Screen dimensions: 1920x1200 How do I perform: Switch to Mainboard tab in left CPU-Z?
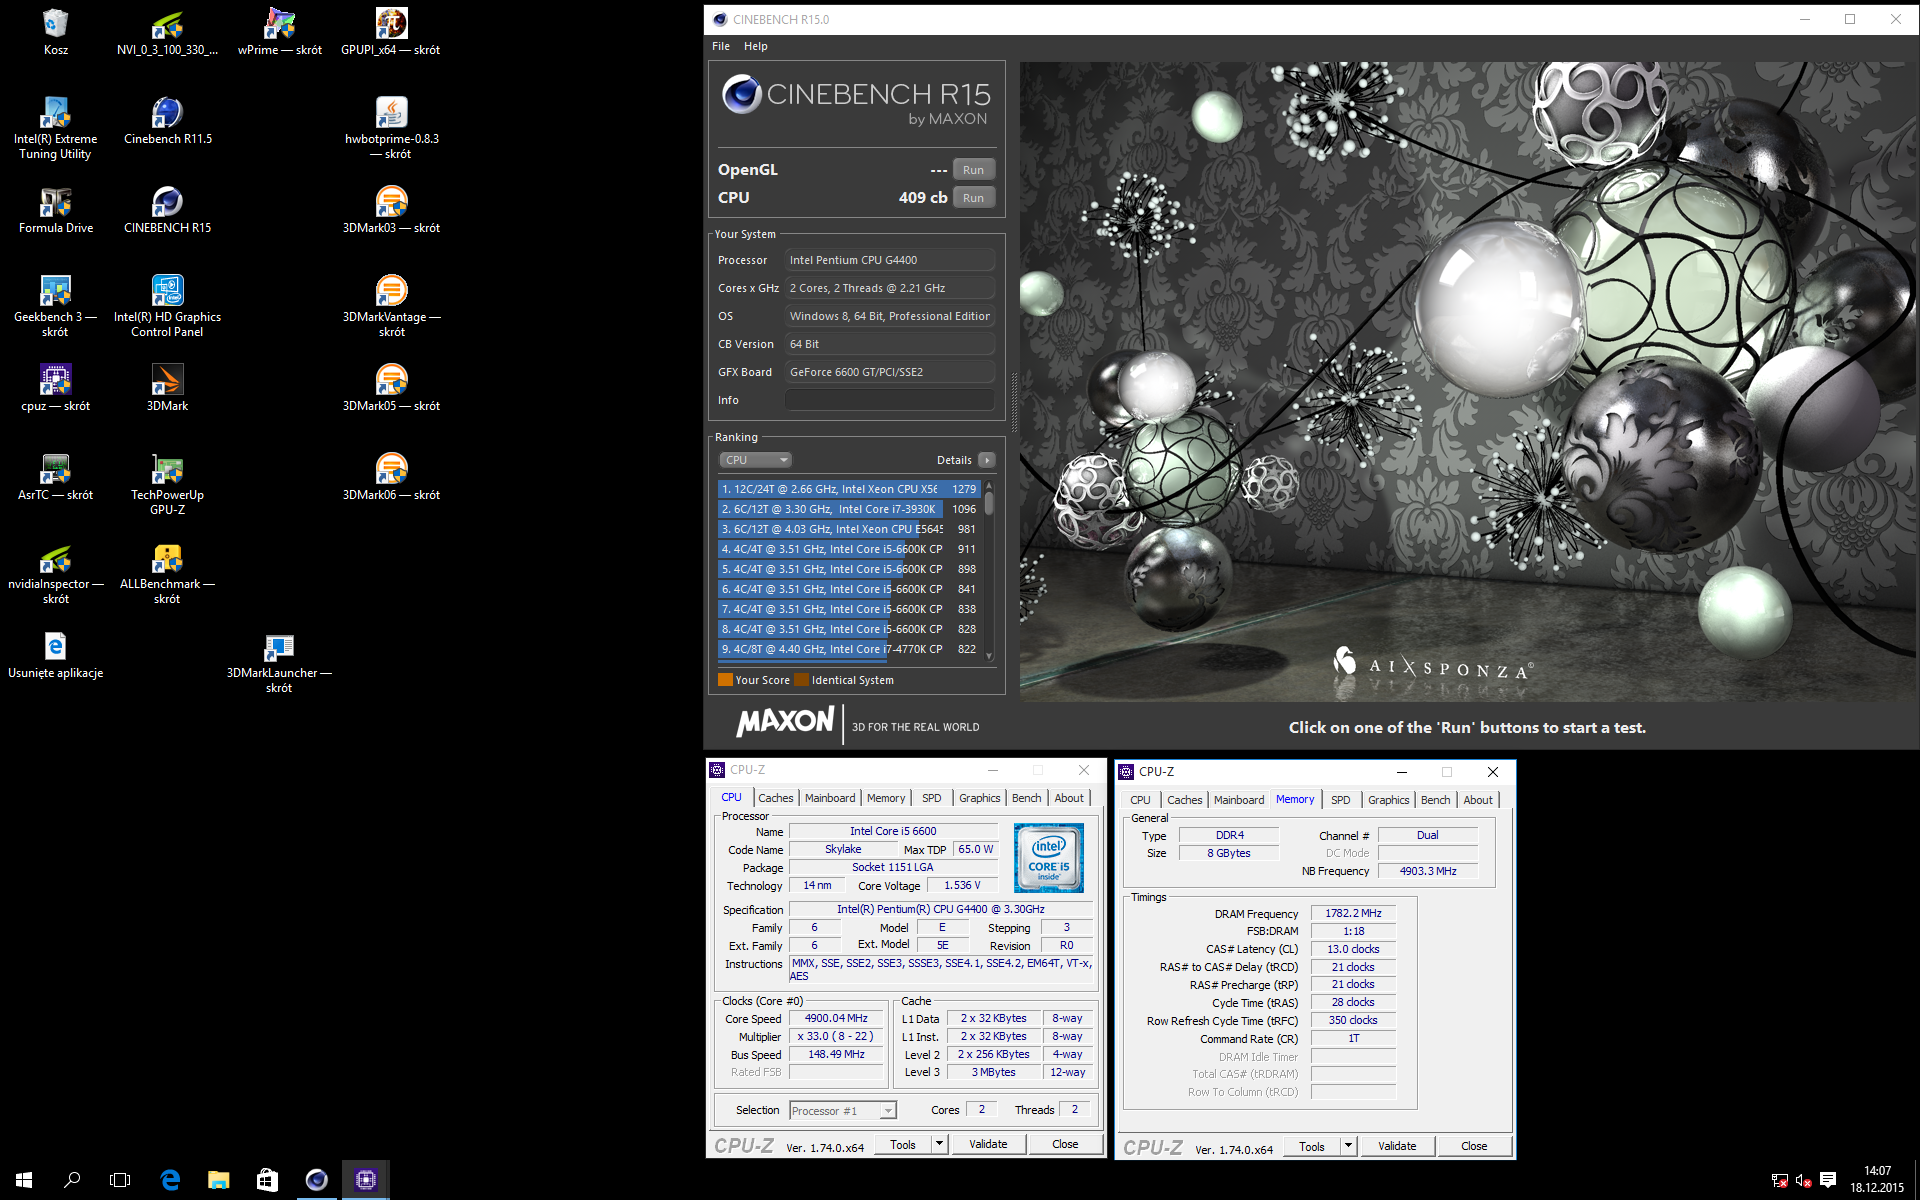coord(830,798)
